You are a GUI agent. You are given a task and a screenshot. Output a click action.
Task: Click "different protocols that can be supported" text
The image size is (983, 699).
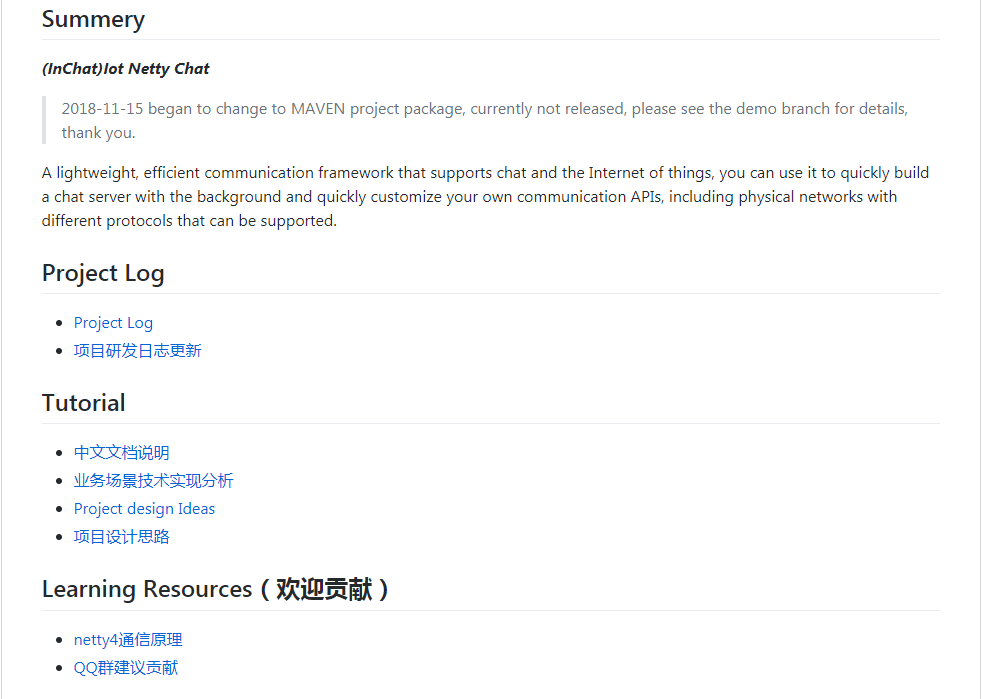click(x=189, y=221)
